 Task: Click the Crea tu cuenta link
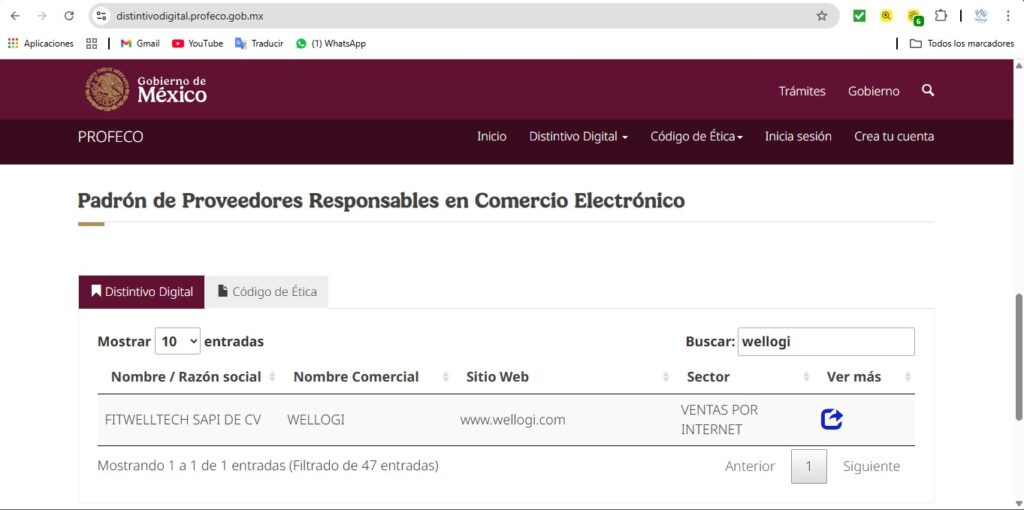[893, 136]
